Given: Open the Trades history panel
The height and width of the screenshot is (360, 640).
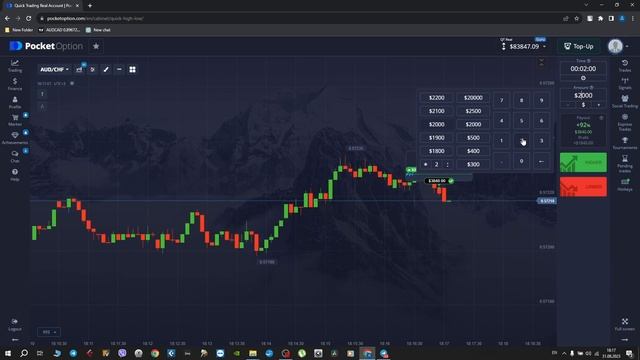Looking at the screenshot, I should click(624, 65).
